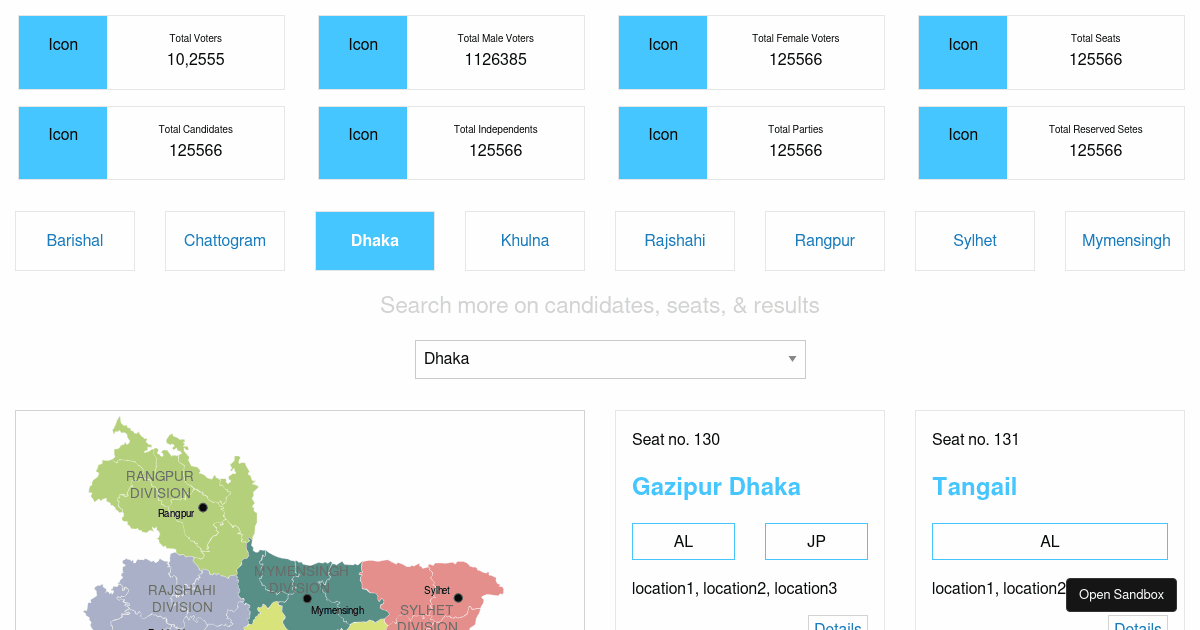
Task: Click the Total Reserved Setes icon
Action: click(x=962, y=142)
